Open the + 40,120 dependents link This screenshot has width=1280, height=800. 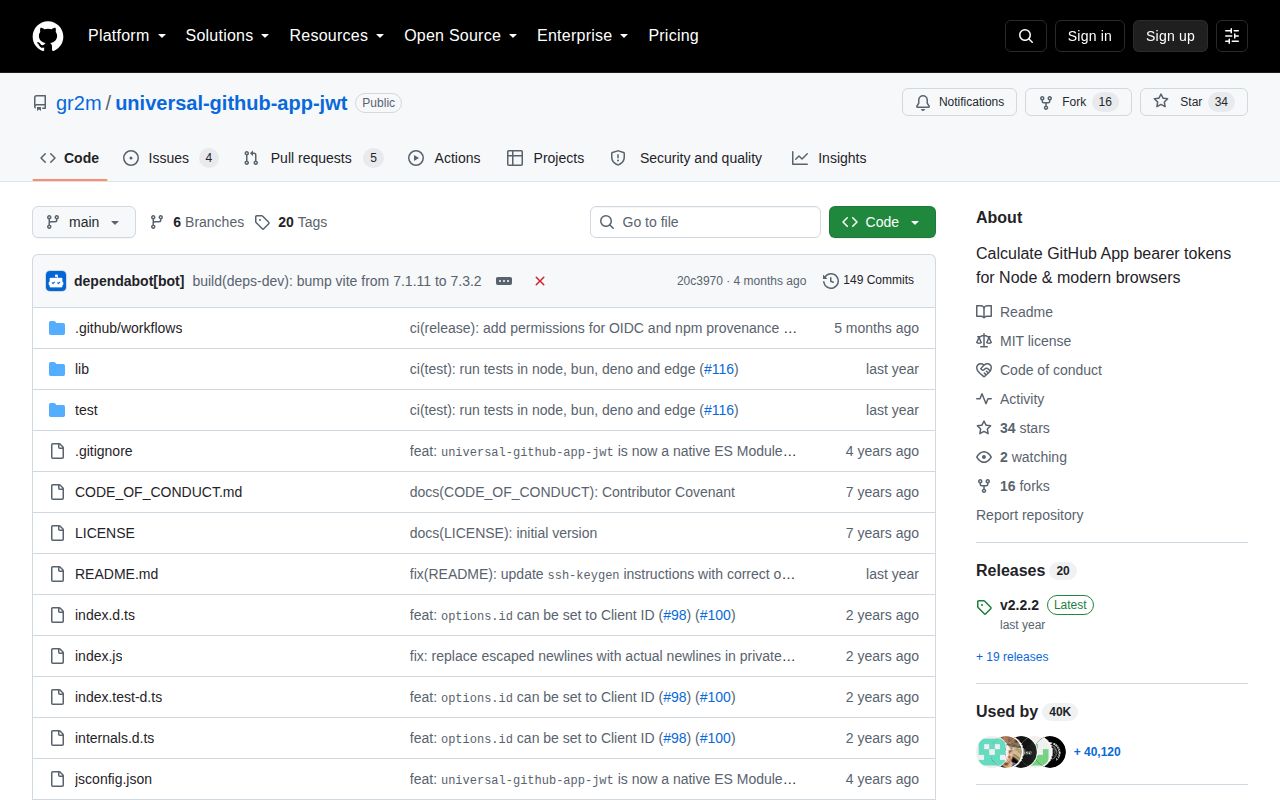pyautogui.click(x=1097, y=752)
